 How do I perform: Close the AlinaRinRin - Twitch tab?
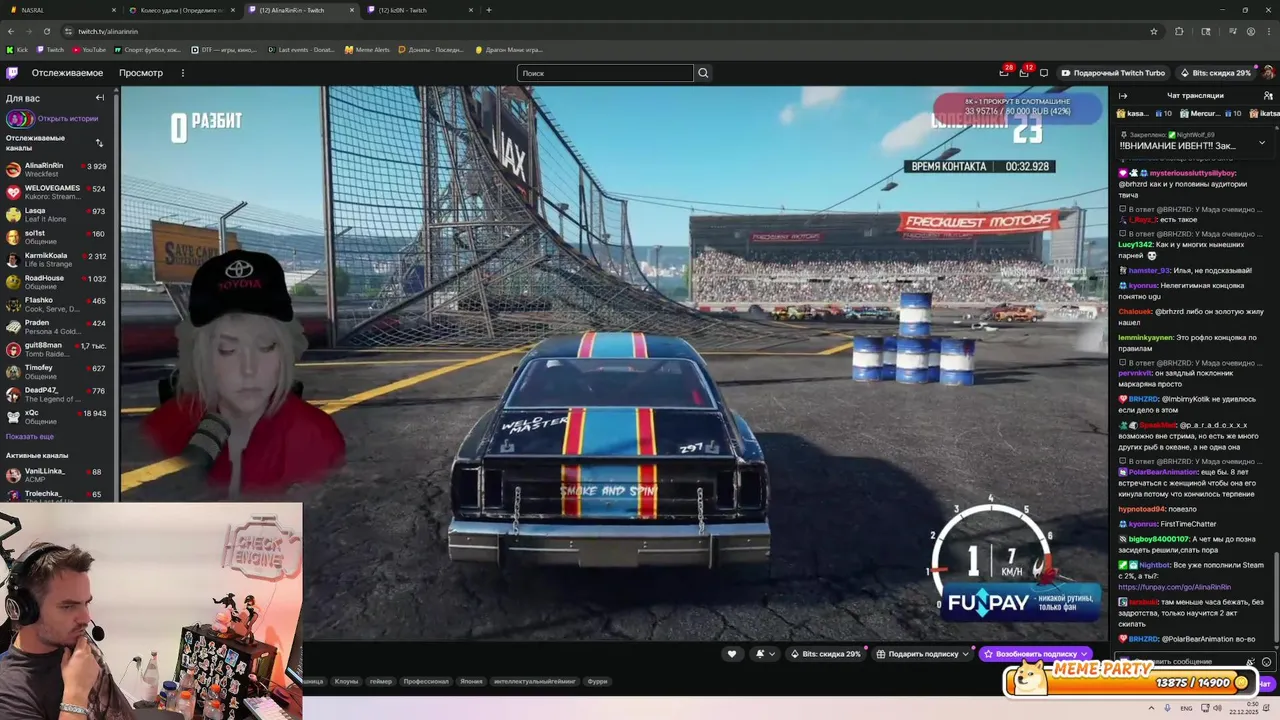[x=352, y=10]
